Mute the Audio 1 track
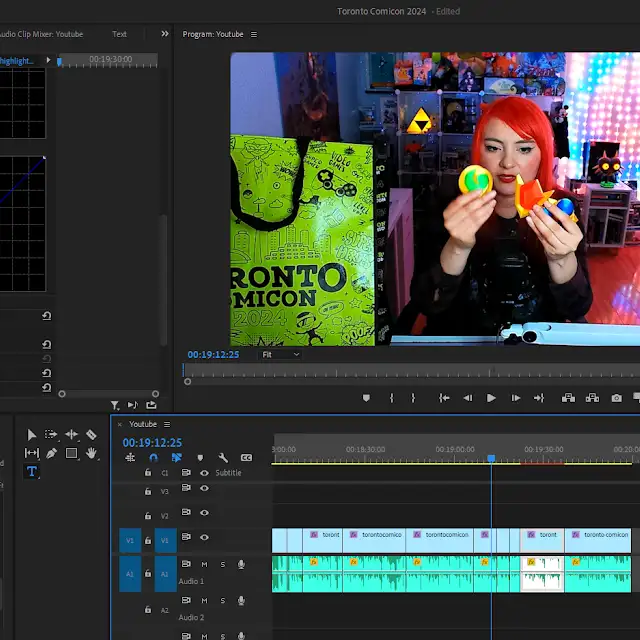 (204, 564)
